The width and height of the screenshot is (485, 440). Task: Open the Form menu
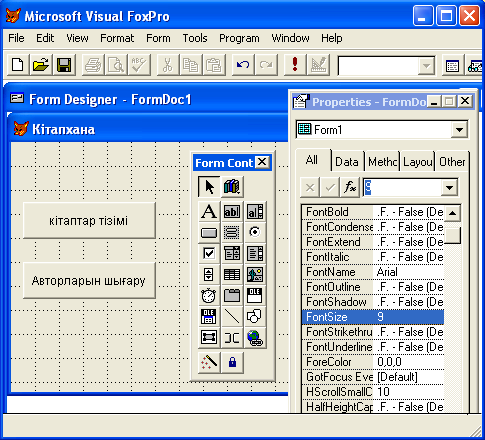158,38
